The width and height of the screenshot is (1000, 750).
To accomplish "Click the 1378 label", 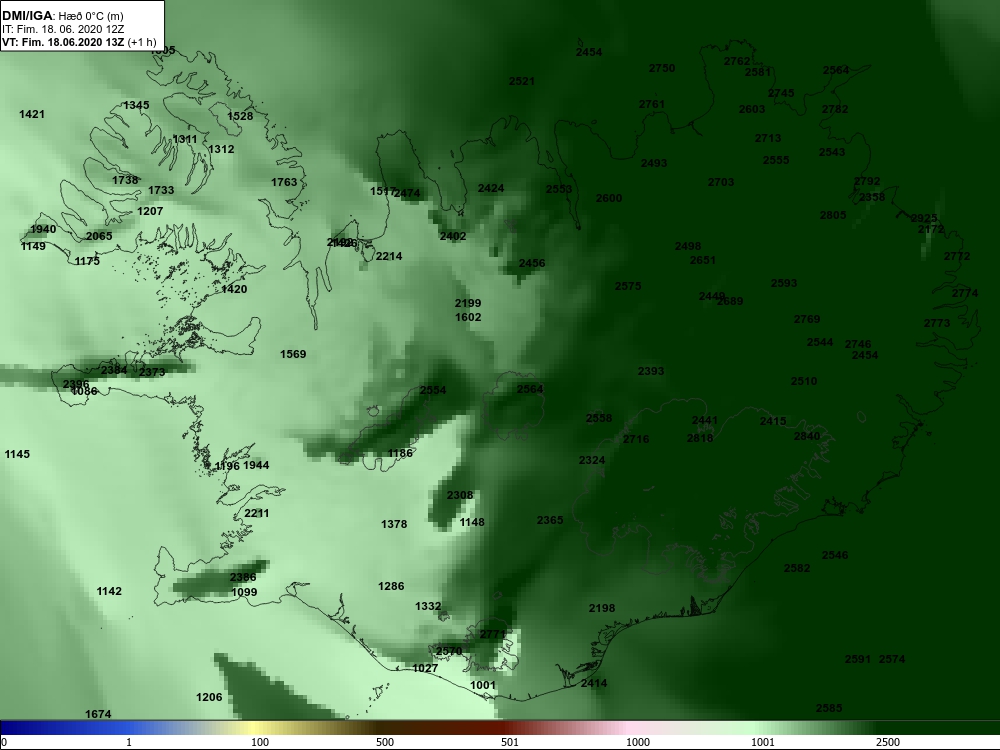I will [394, 524].
